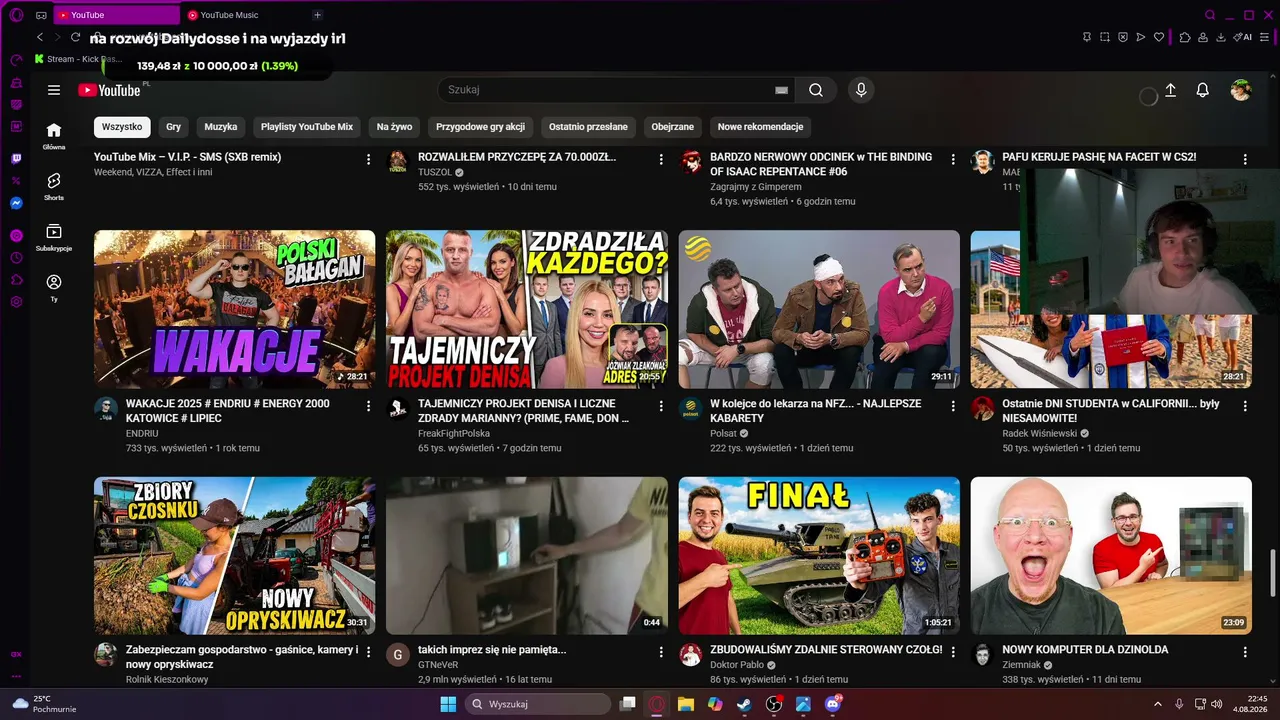The height and width of the screenshot is (720, 1280).
Task: Open the Stream - Kick bookmark
Action: point(78,59)
